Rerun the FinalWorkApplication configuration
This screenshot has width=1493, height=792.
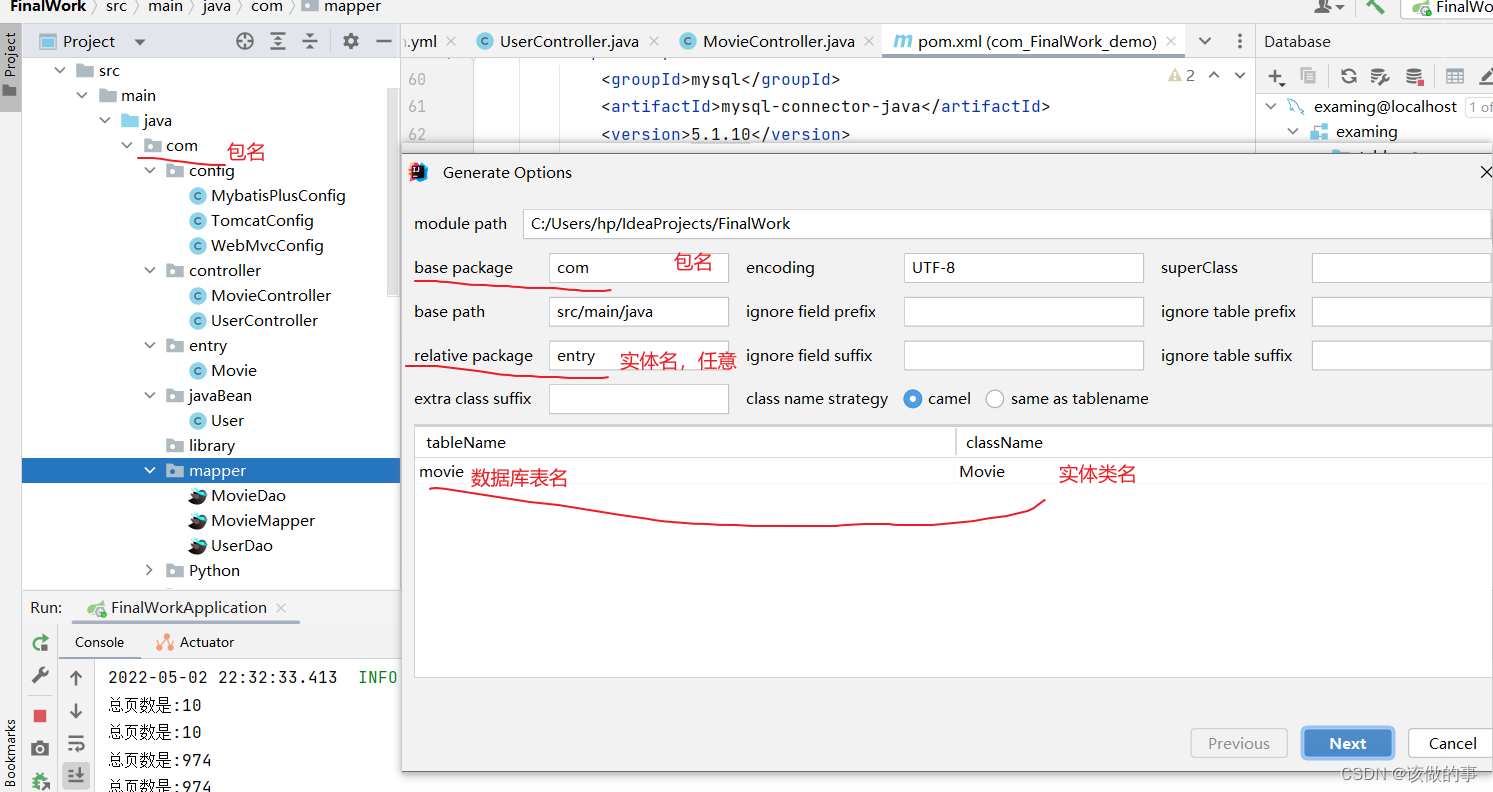pos(40,643)
